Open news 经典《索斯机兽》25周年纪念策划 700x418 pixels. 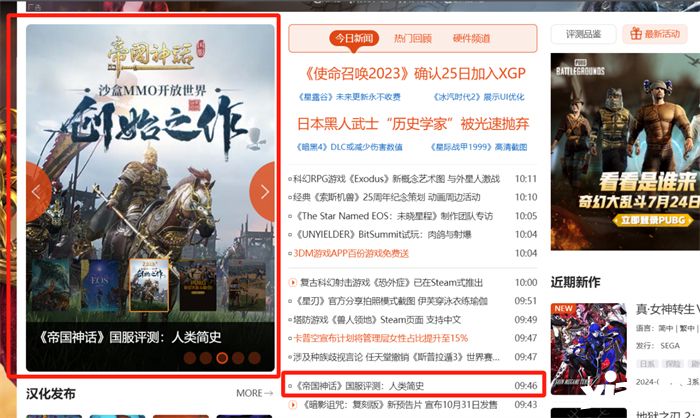pos(387,197)
